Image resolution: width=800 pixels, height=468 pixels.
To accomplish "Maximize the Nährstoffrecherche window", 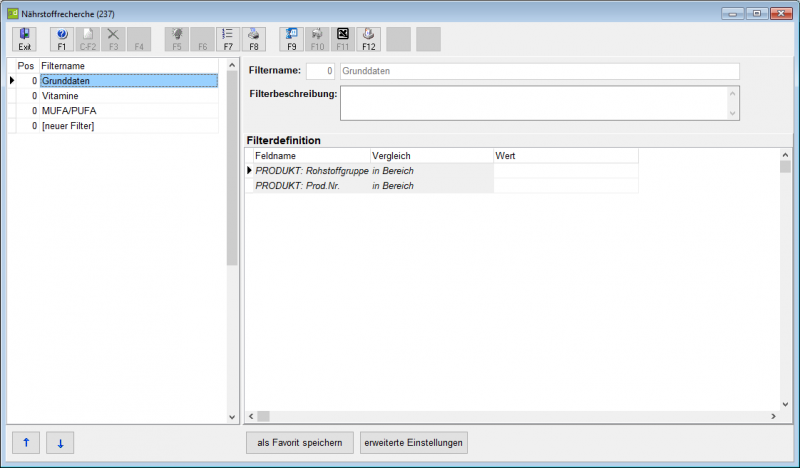I will point(757,14).
